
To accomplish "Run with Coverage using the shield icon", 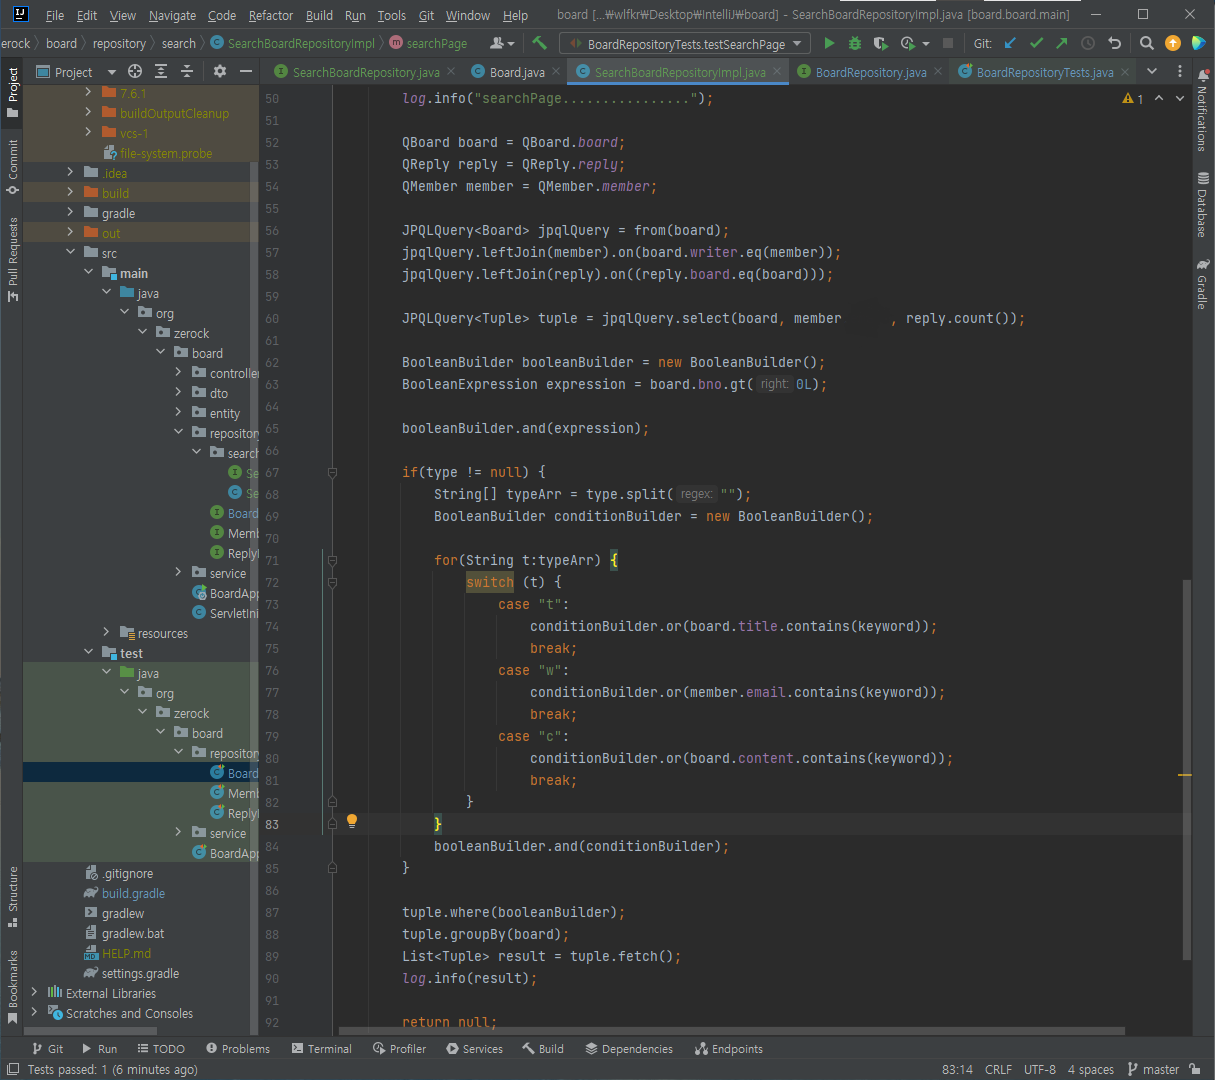I will click(880, 43).
